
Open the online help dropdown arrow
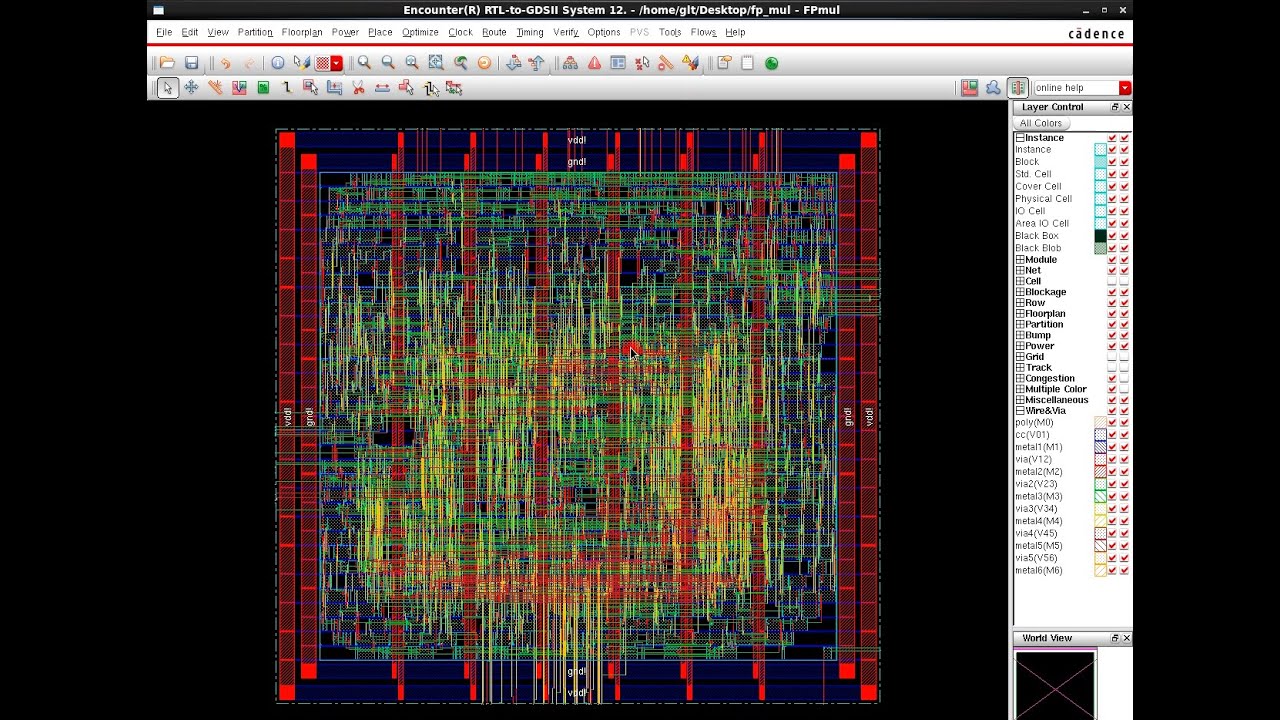1125,88
